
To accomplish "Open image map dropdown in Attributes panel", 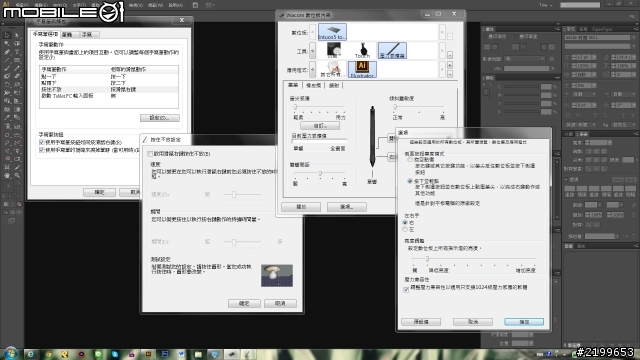I will [x=524, y=59].
